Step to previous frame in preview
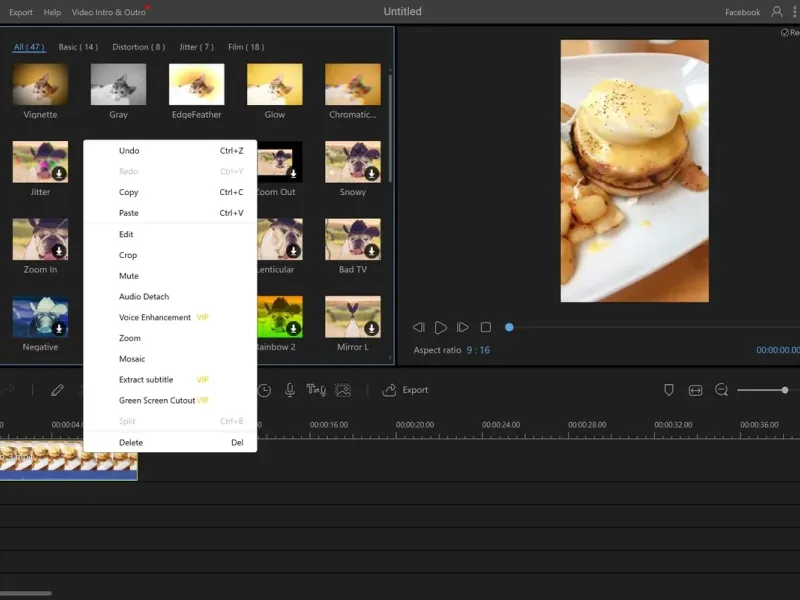 coord(419,327)
